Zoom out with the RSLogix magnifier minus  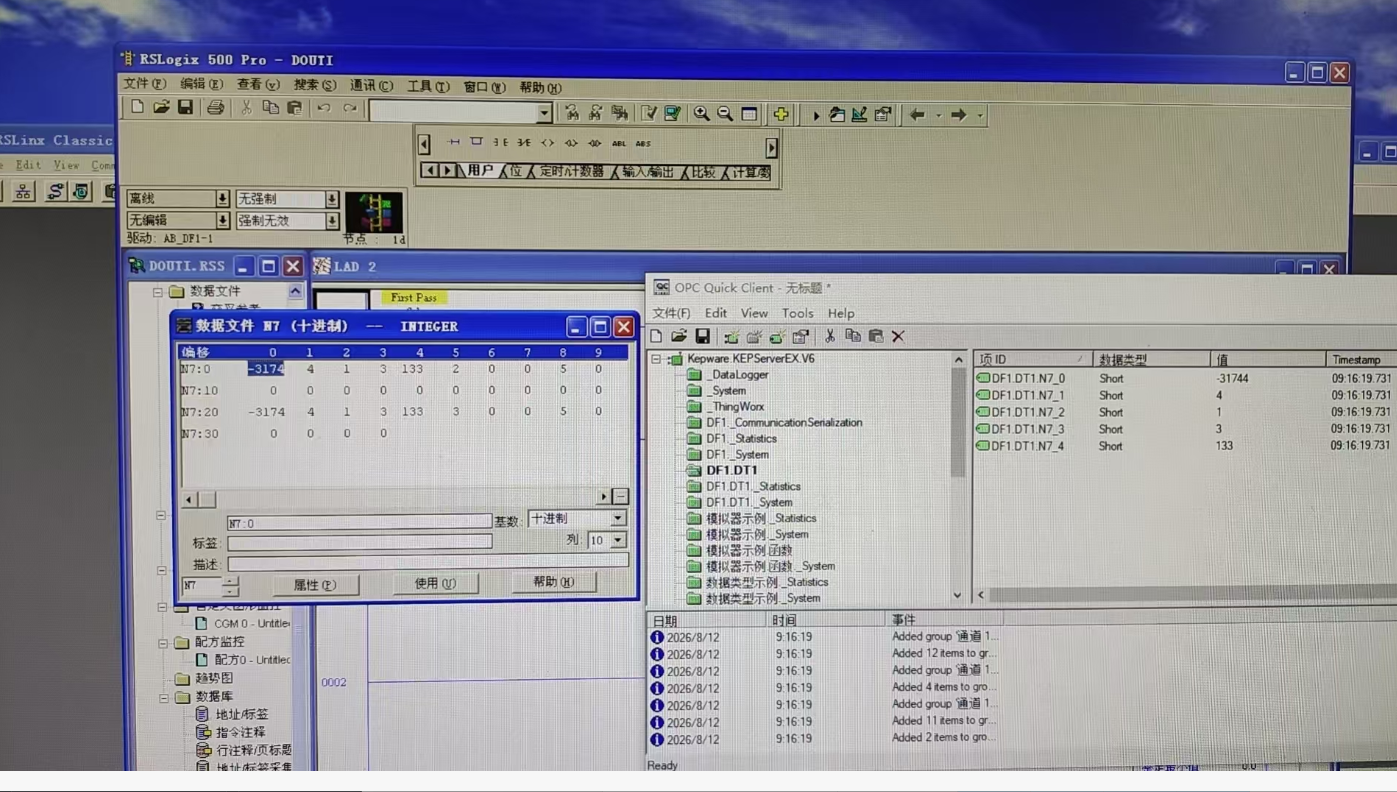725,114
